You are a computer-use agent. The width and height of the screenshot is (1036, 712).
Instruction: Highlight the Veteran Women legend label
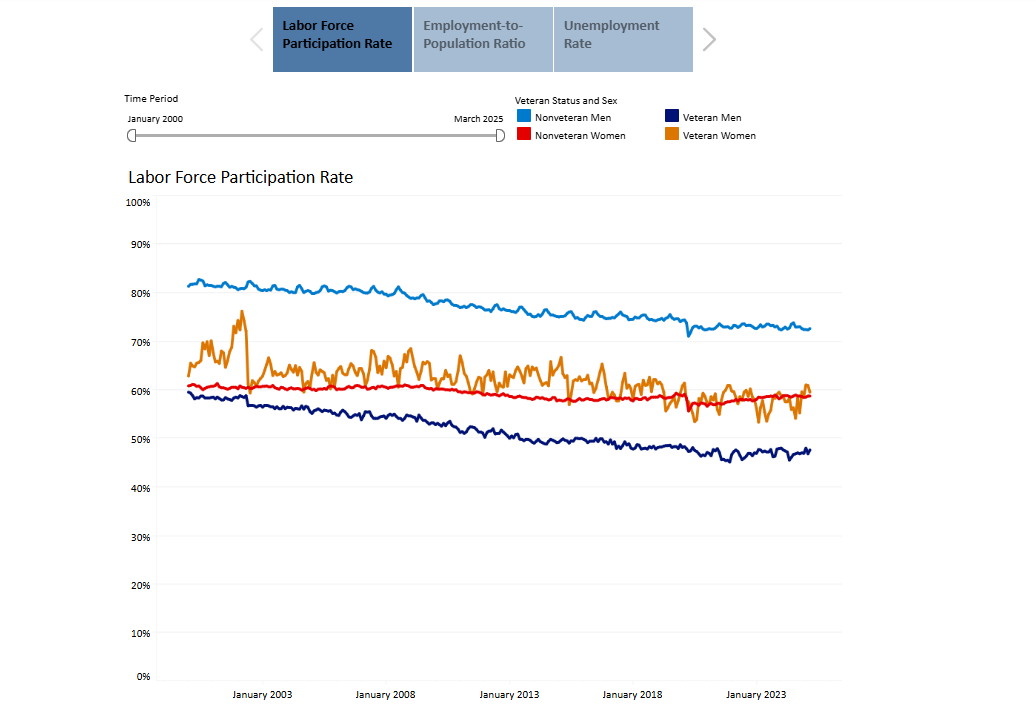coord(719,136)
